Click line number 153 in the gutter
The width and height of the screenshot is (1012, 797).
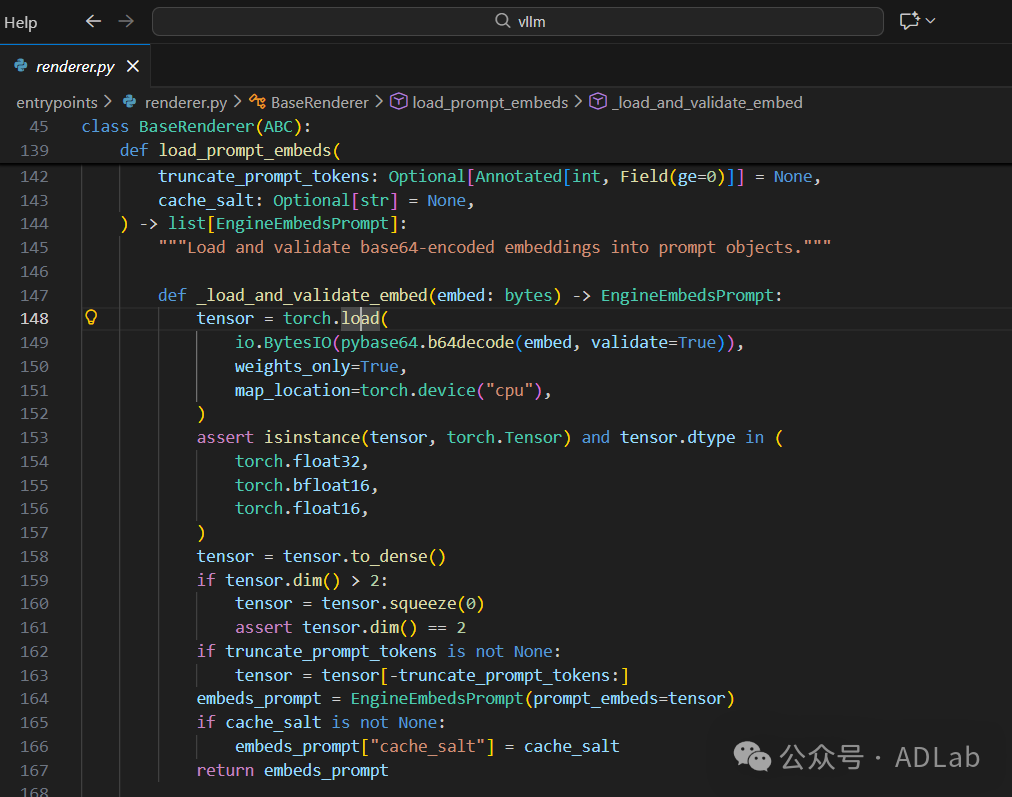34,437
